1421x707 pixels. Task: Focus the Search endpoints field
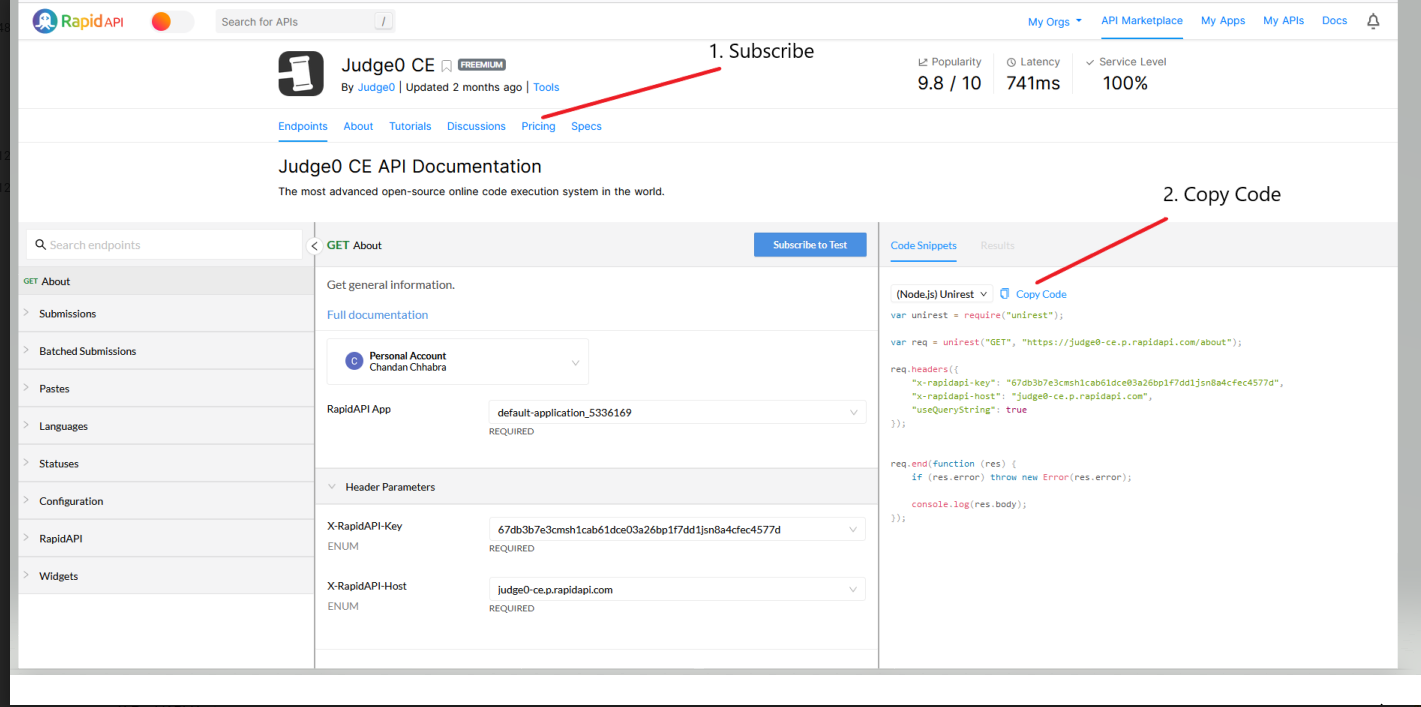point(164,244)
